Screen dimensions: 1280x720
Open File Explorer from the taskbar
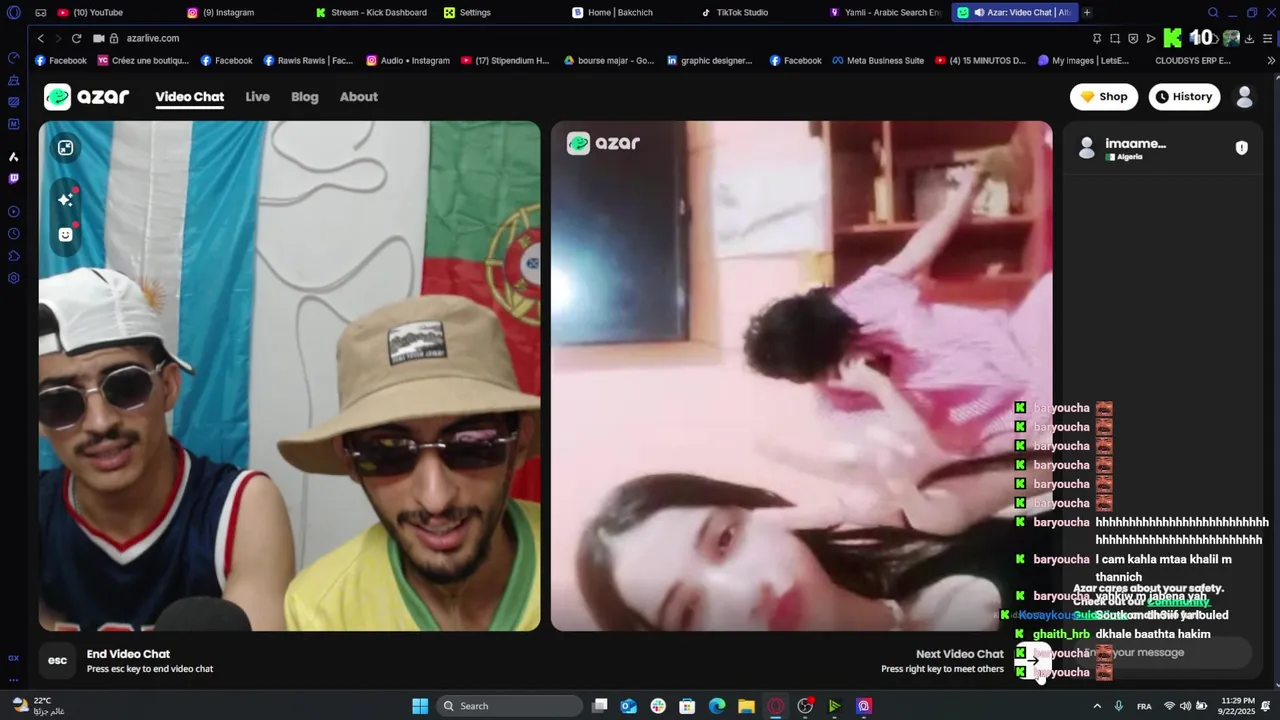point(746,706)
